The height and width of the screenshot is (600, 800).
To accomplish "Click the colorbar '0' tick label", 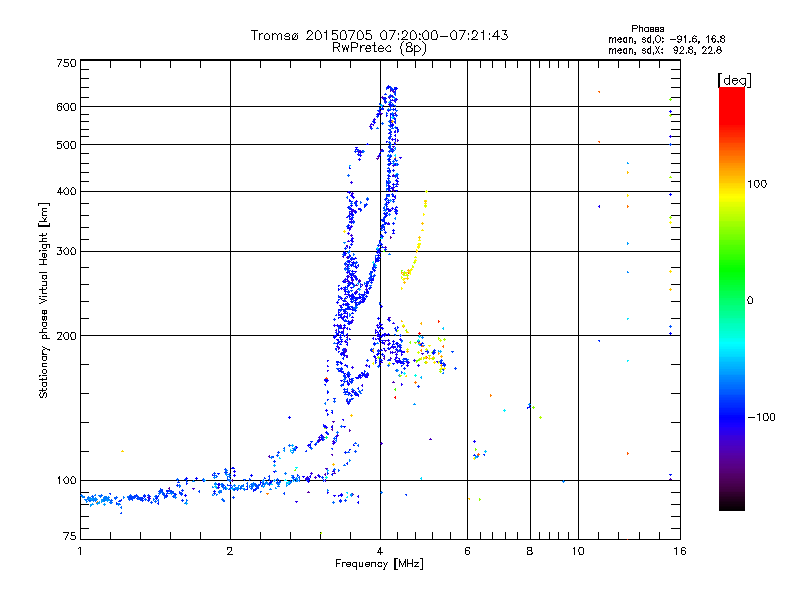I will click(750, 301).
